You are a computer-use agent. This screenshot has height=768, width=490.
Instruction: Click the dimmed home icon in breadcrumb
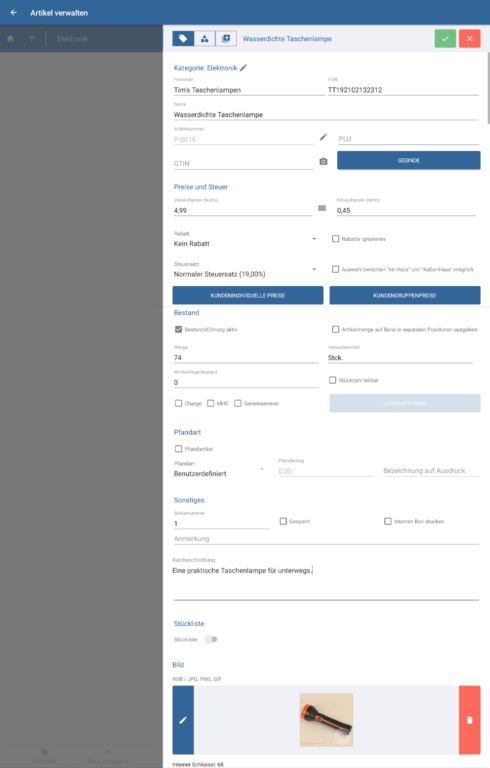[11, 39]
